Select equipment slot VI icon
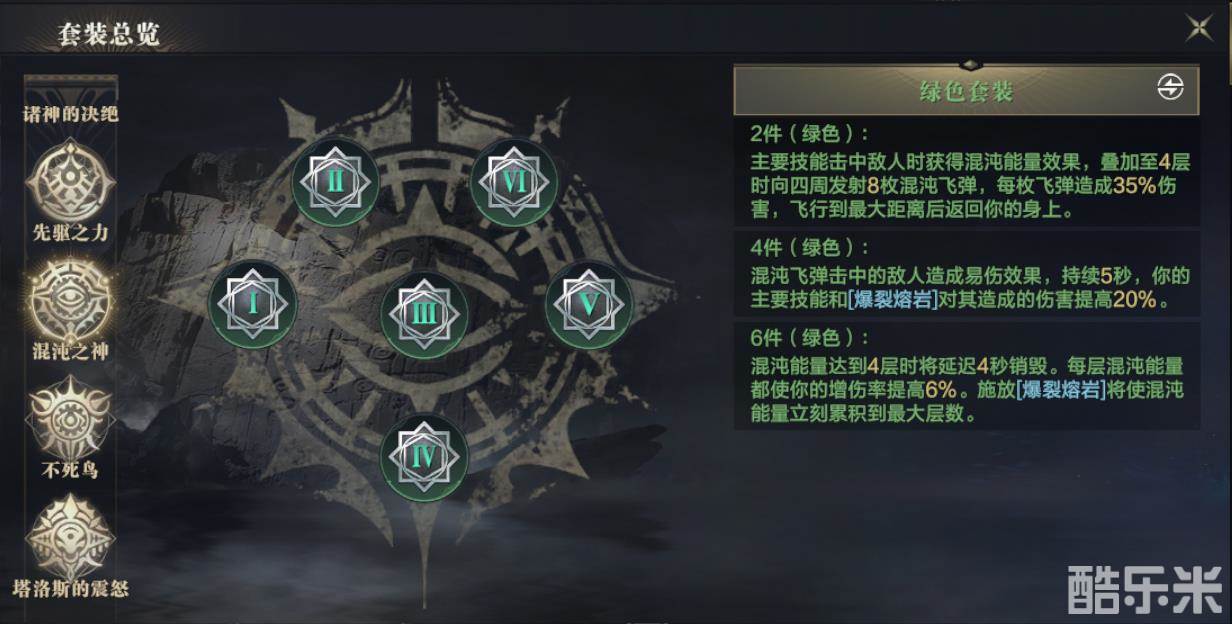The height and width of the screenshot is (624, 1232). click(513, 181)
